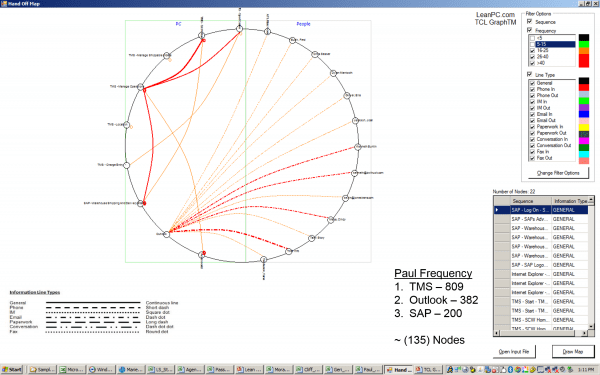This screenshot has height=375, width=600.
Task: Click the Outlook node on the graph circle
Action: click(x=167, y=234)
